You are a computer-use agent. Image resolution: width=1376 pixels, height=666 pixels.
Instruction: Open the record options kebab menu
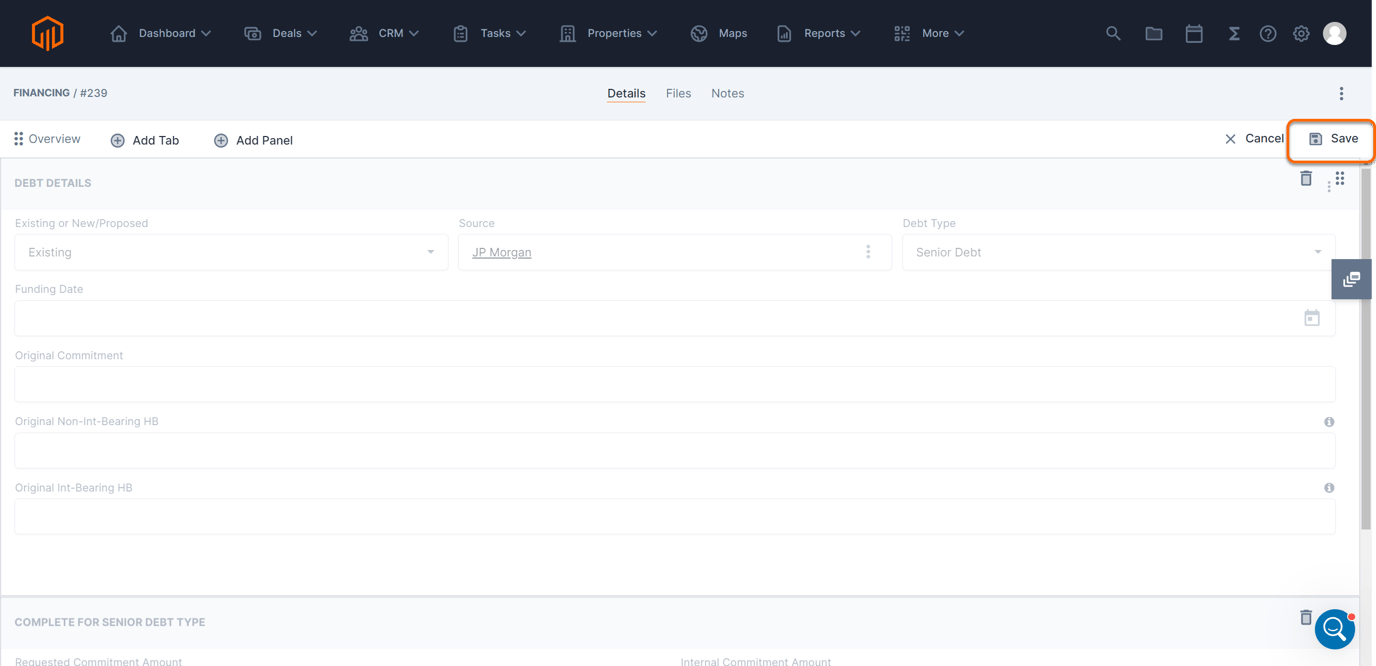tap(1341, 93)
